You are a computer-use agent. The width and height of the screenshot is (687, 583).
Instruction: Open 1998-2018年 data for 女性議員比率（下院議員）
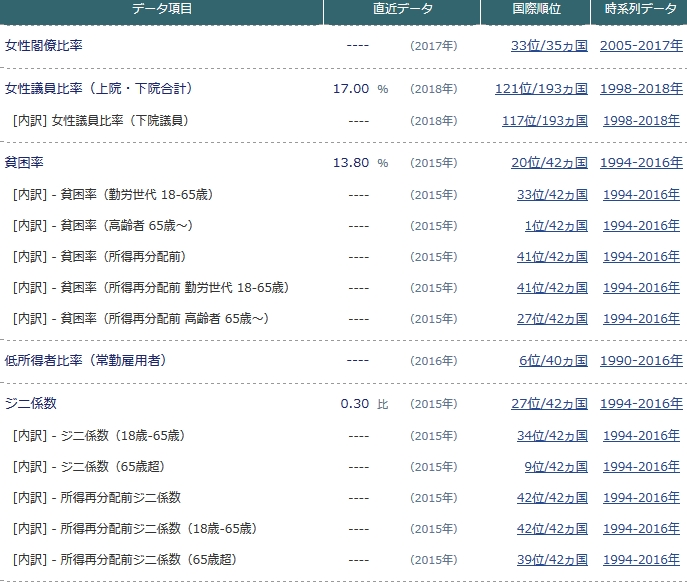tap(641, 121)
